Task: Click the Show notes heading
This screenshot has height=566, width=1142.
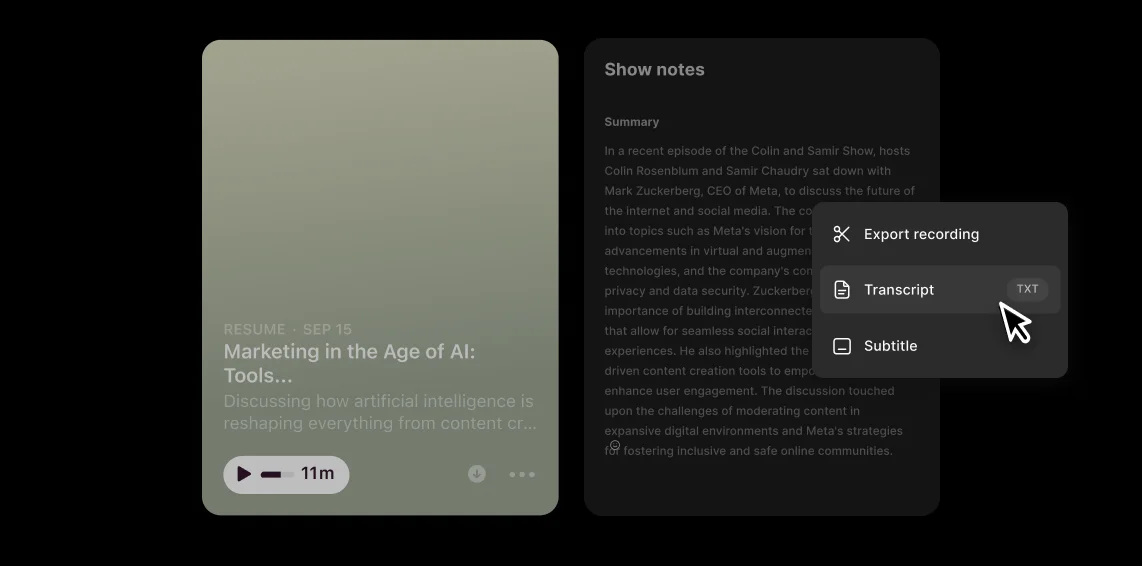Action: point(654,70)
